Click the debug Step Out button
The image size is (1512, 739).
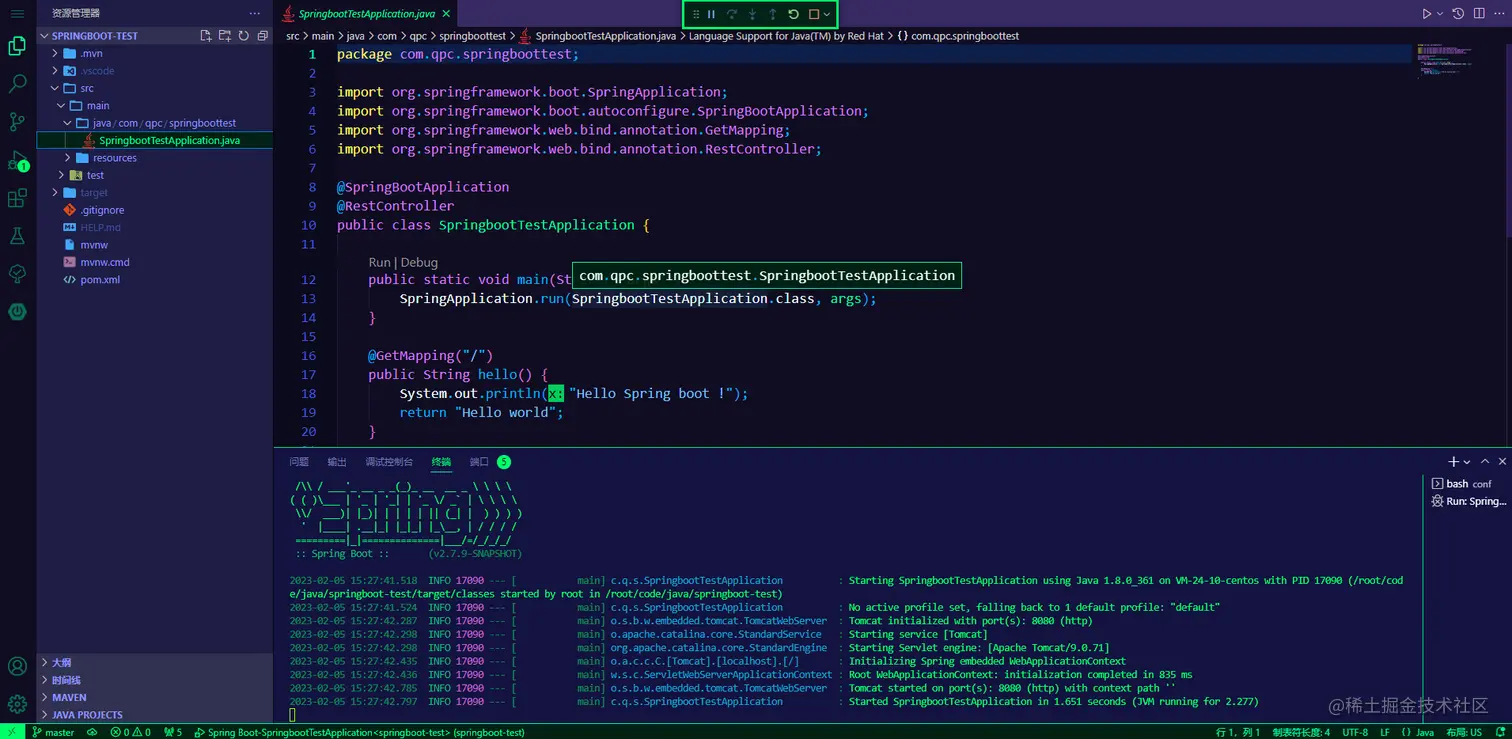pos(773,14)
